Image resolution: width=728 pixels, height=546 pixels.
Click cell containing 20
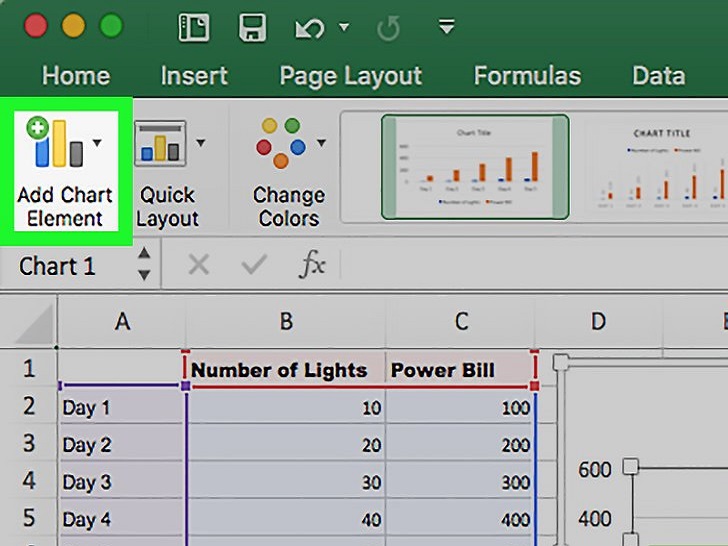point(286,444)
